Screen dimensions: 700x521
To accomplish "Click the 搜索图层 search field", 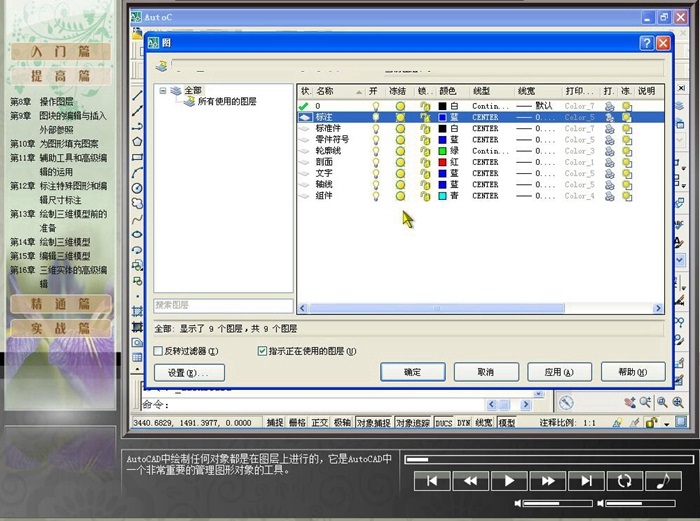I will click(222, 306).
